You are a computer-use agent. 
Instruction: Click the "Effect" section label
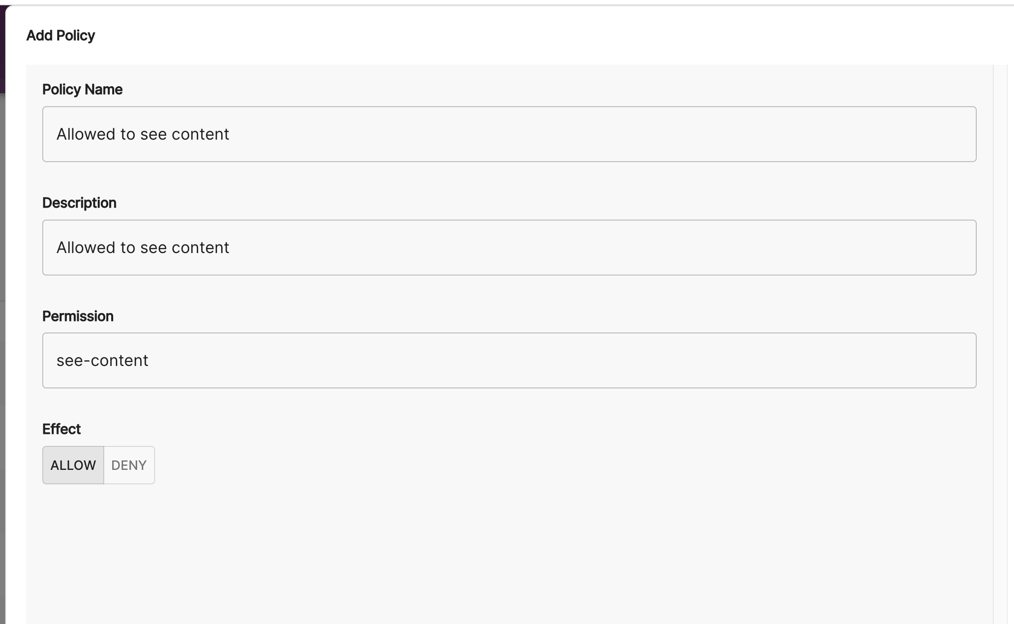pos(61,428)
